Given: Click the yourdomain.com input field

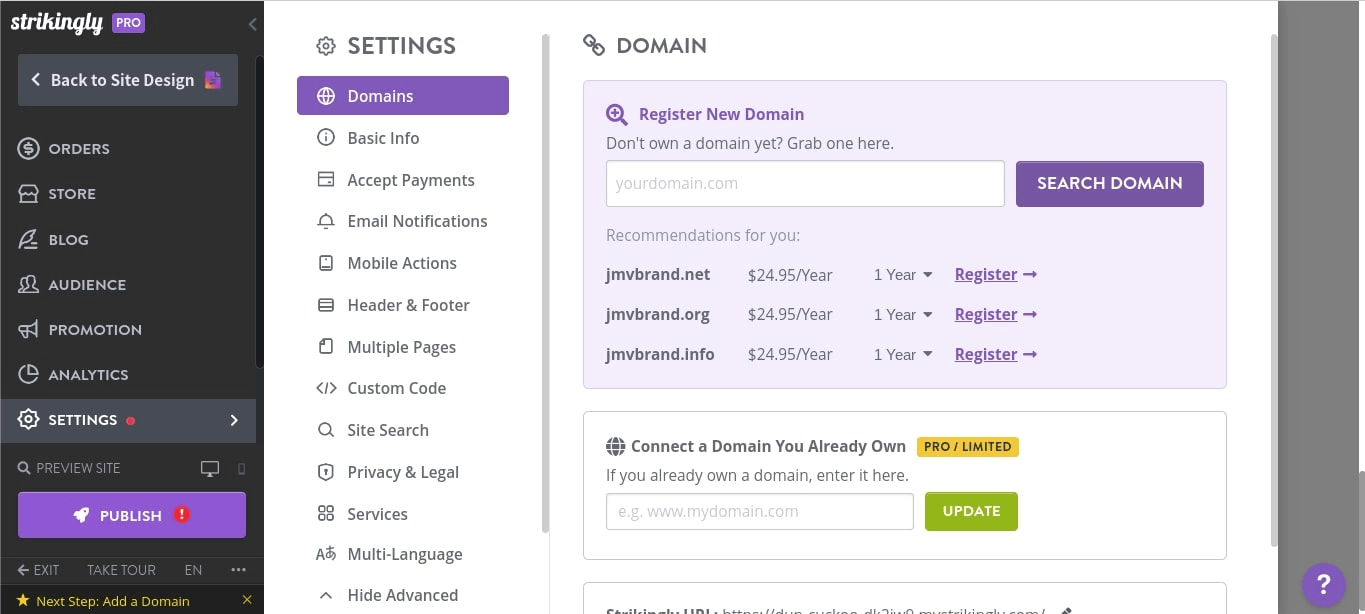Looking at the screenshot, I should click(x=805, y=183).
